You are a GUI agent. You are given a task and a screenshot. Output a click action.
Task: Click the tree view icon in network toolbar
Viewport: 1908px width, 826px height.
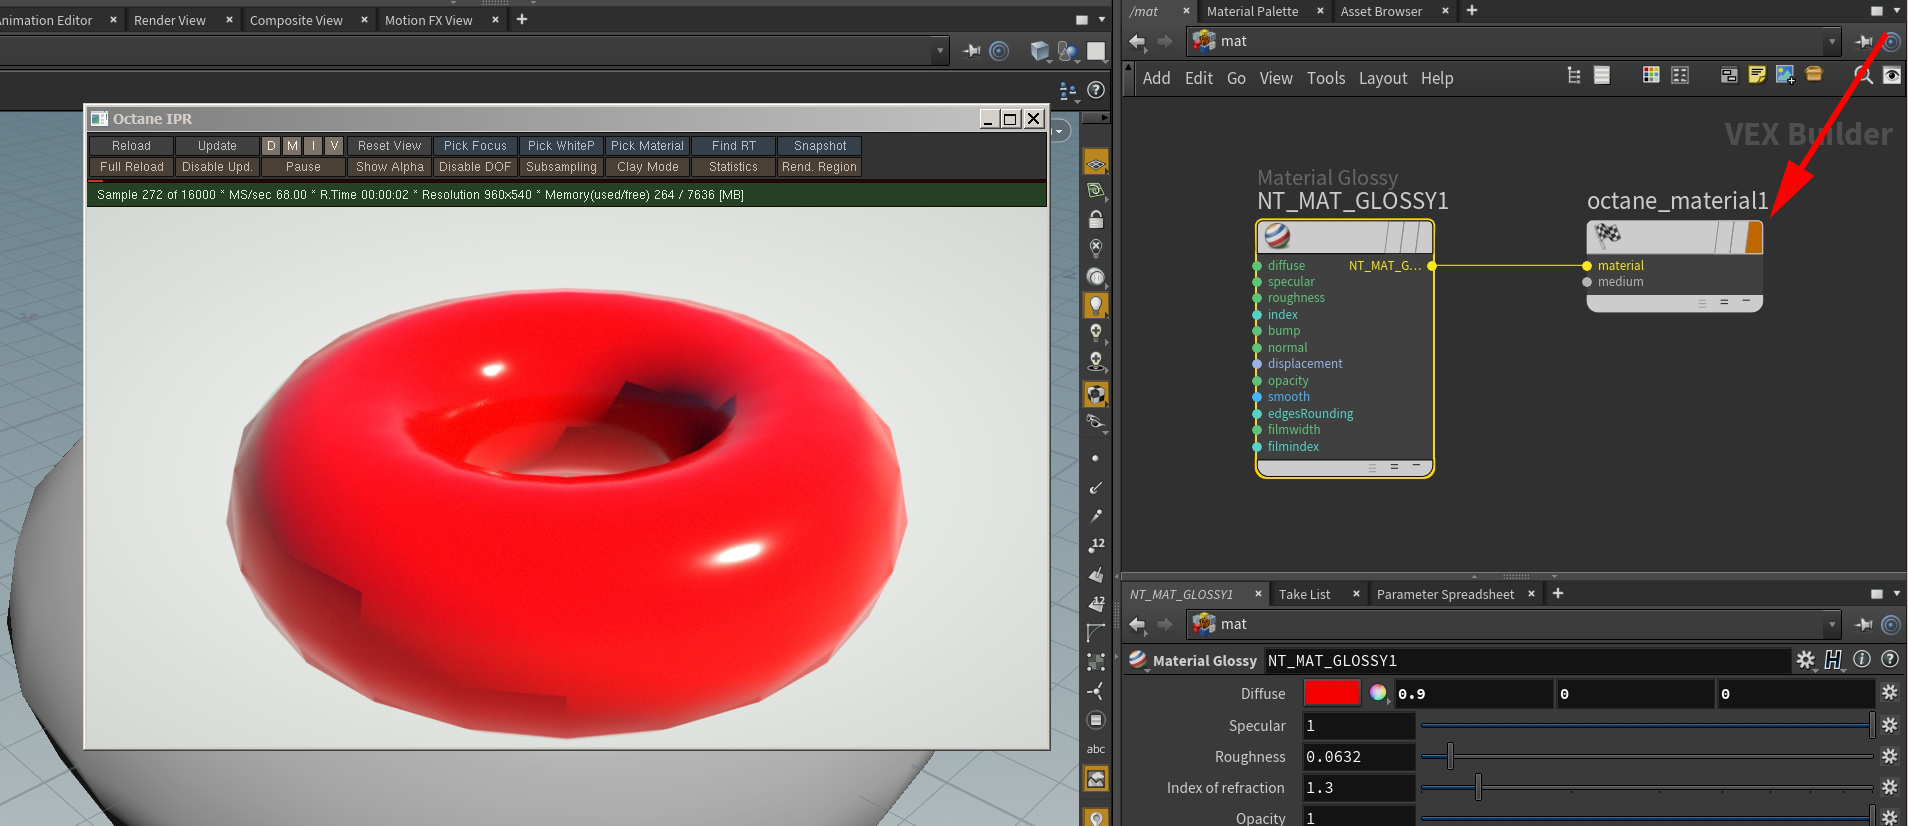point(1574,75)
